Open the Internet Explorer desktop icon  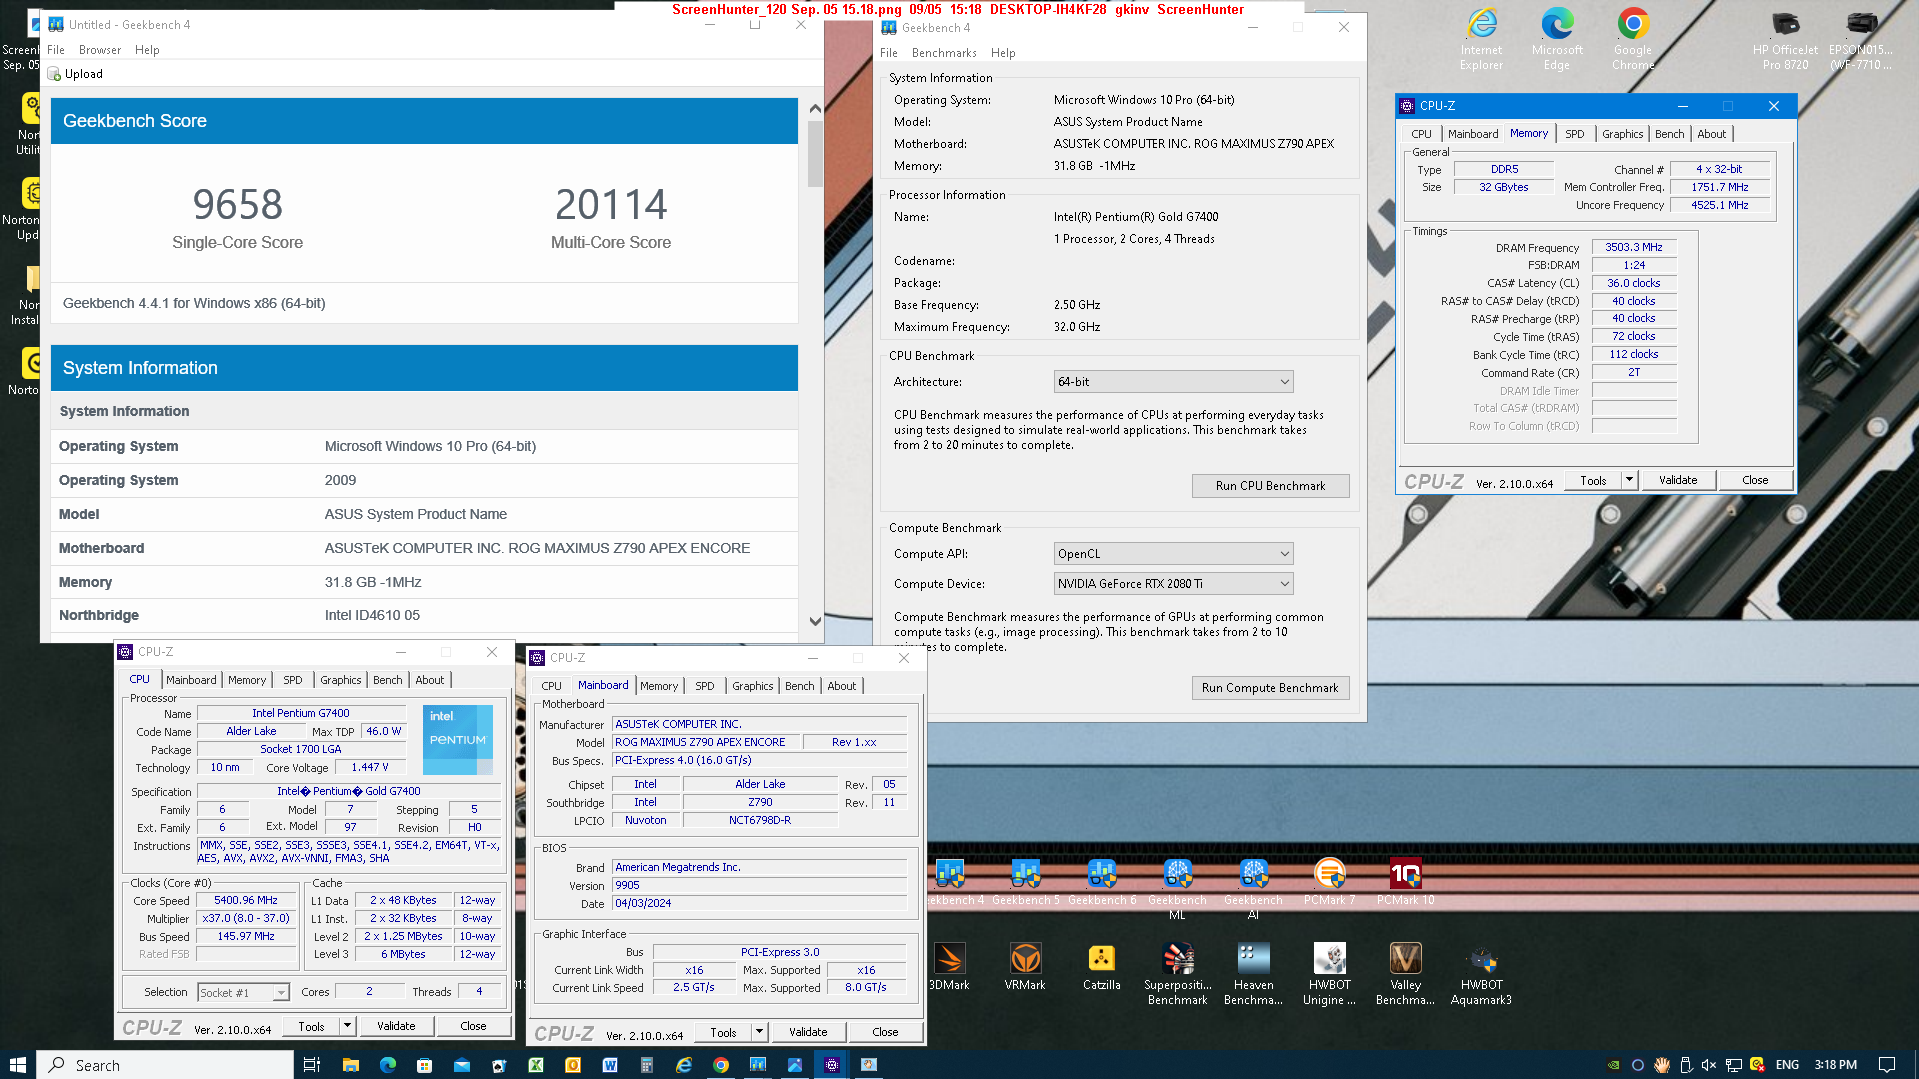tap(1481, 40)
